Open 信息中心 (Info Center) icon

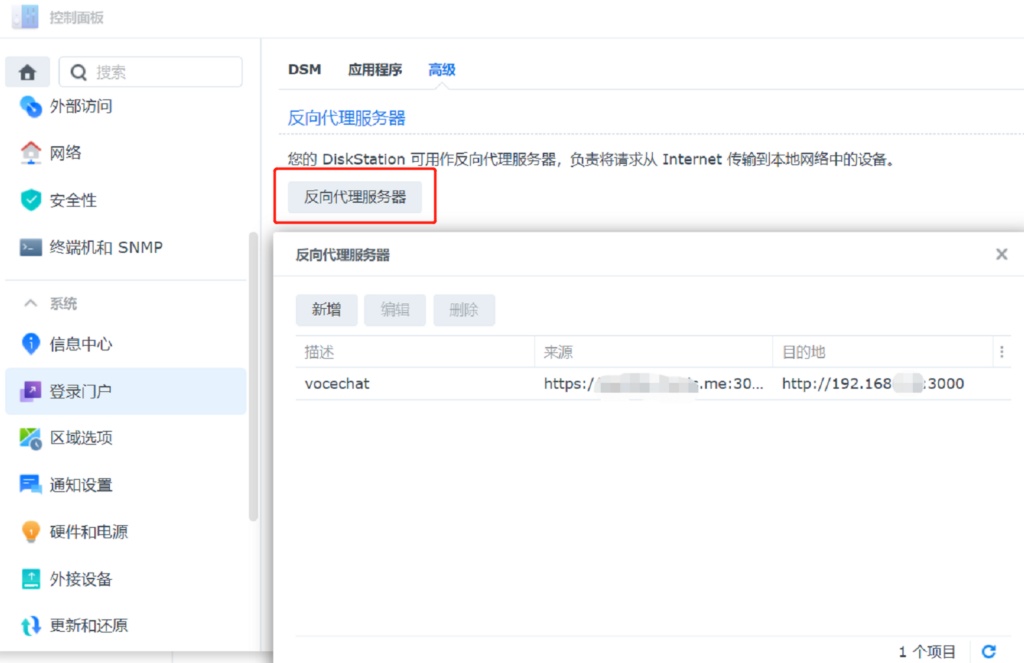tap(31, 344)
